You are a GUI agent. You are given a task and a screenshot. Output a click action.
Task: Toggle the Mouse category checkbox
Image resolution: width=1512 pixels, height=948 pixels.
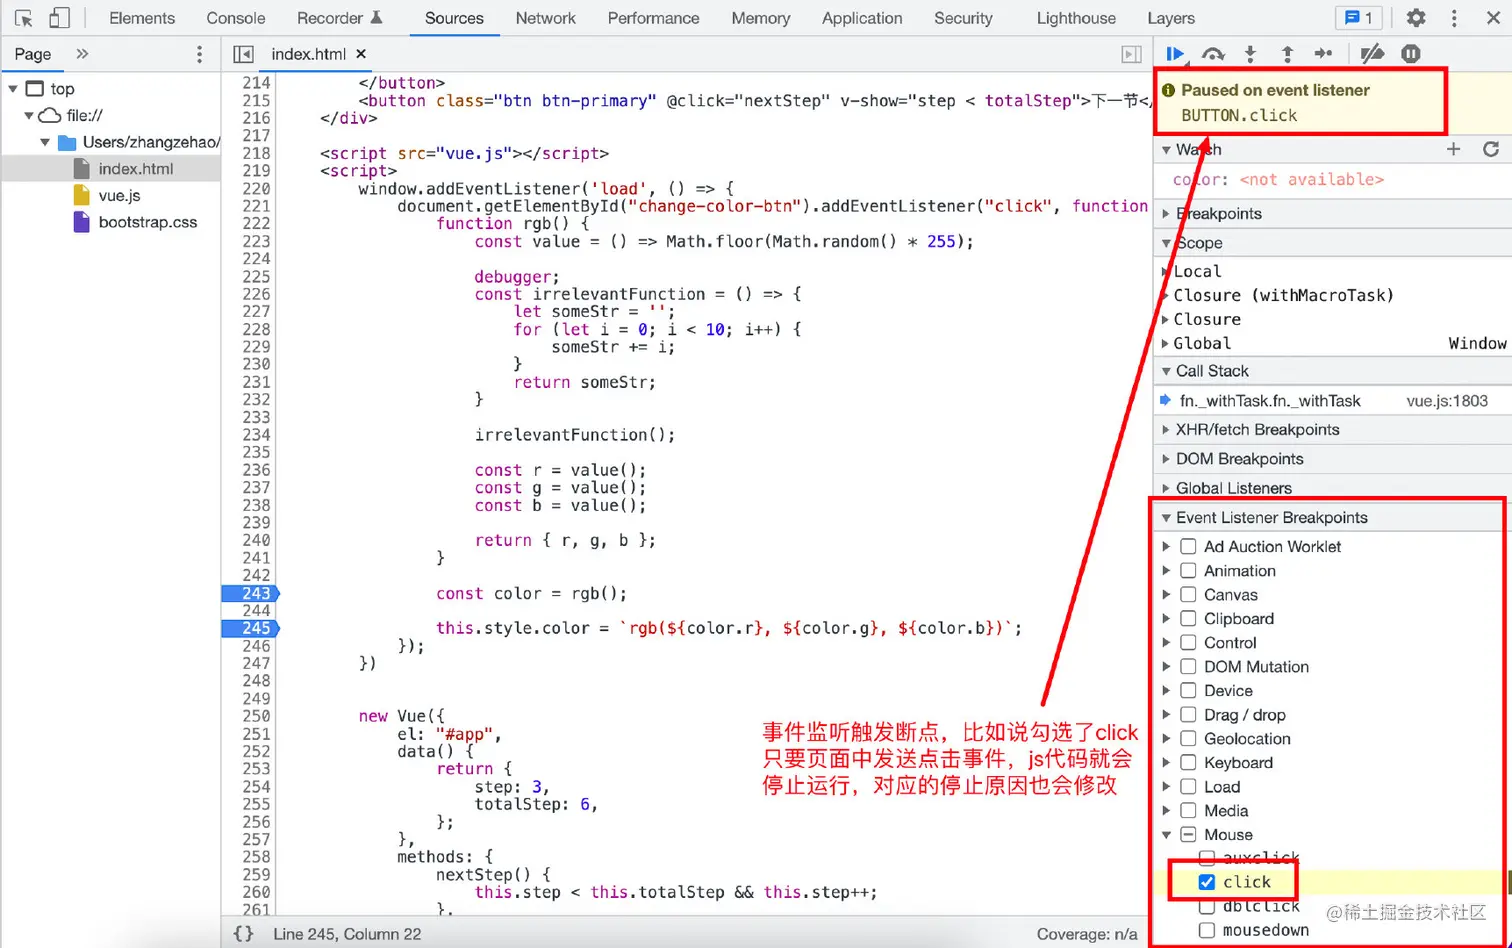(x=1188, y=834)
